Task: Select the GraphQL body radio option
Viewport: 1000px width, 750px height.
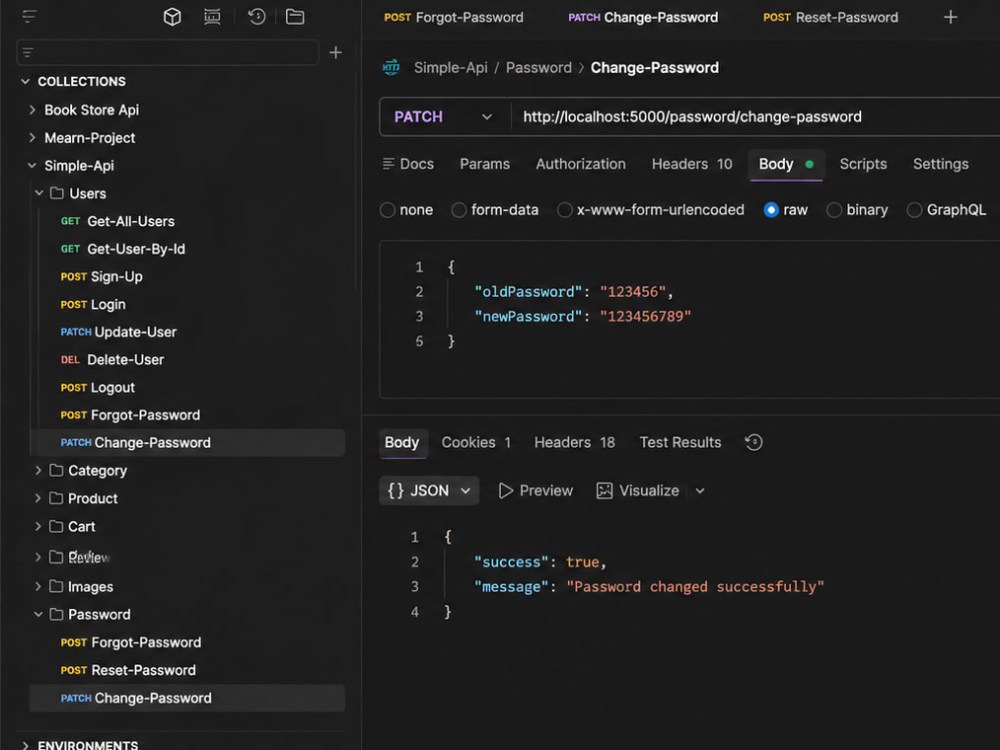Action: point(914,210)
